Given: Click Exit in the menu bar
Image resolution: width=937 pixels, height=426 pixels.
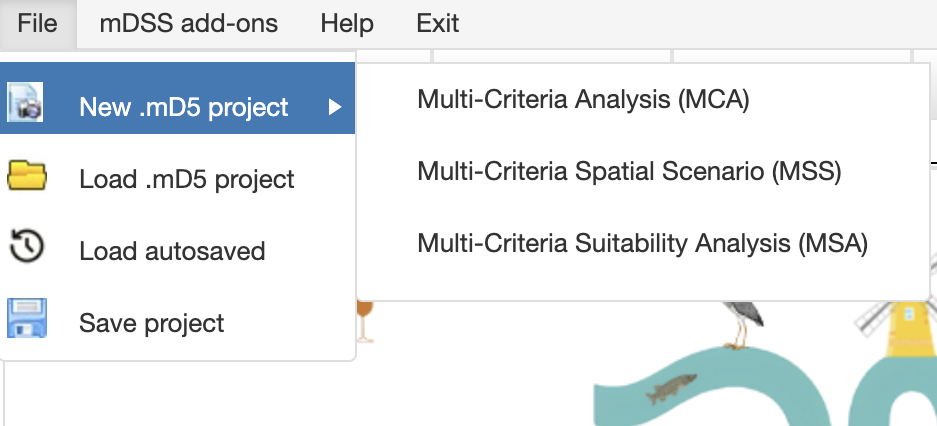Looking at the screenshot, I should 438,24.
